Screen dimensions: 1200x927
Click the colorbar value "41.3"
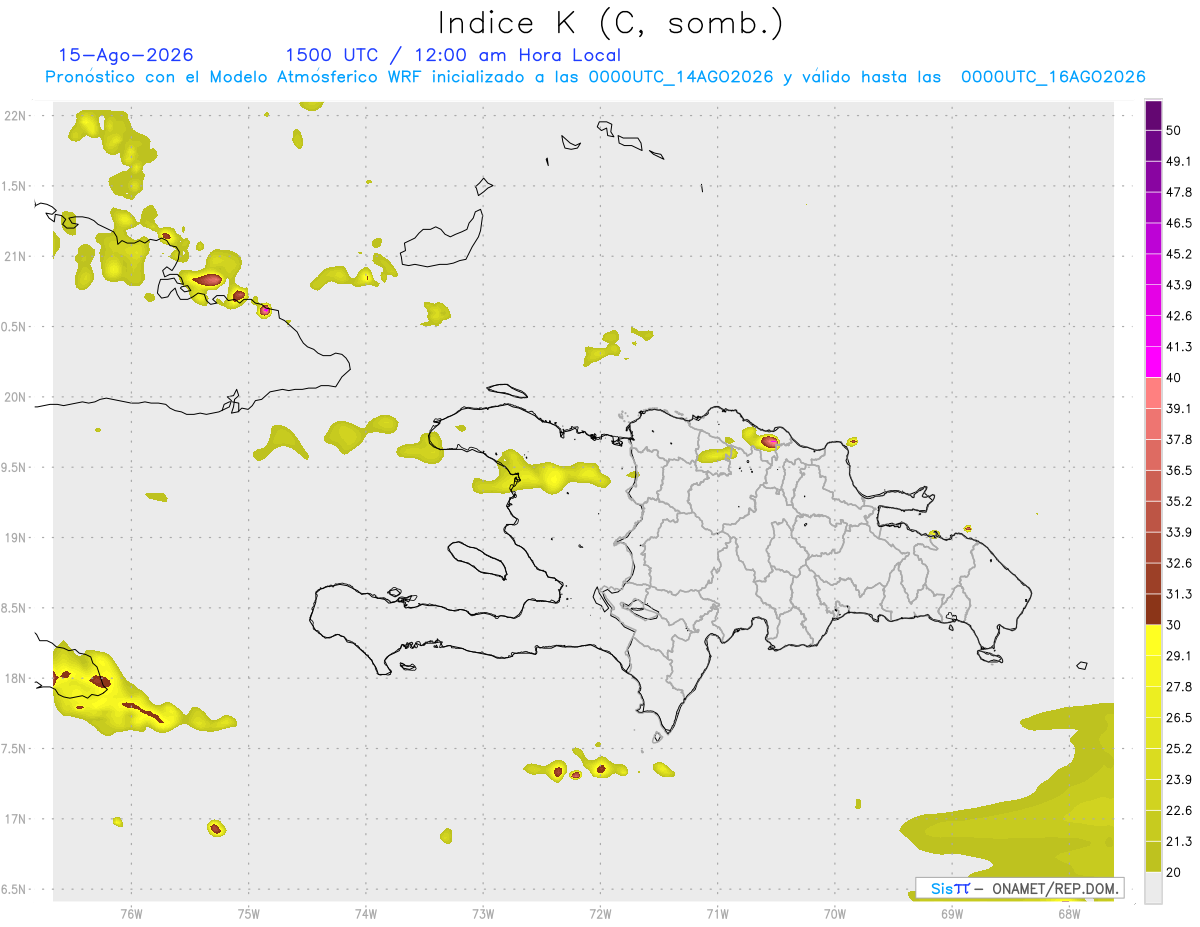pos(1179,347)
